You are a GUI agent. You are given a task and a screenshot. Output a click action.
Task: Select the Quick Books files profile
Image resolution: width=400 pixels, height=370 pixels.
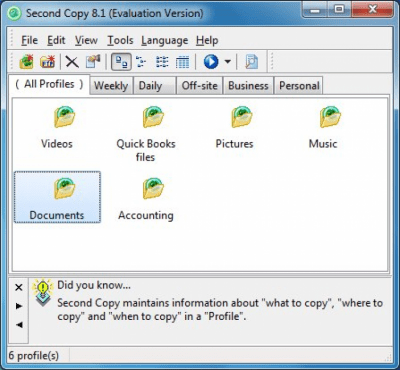point(146,133)
